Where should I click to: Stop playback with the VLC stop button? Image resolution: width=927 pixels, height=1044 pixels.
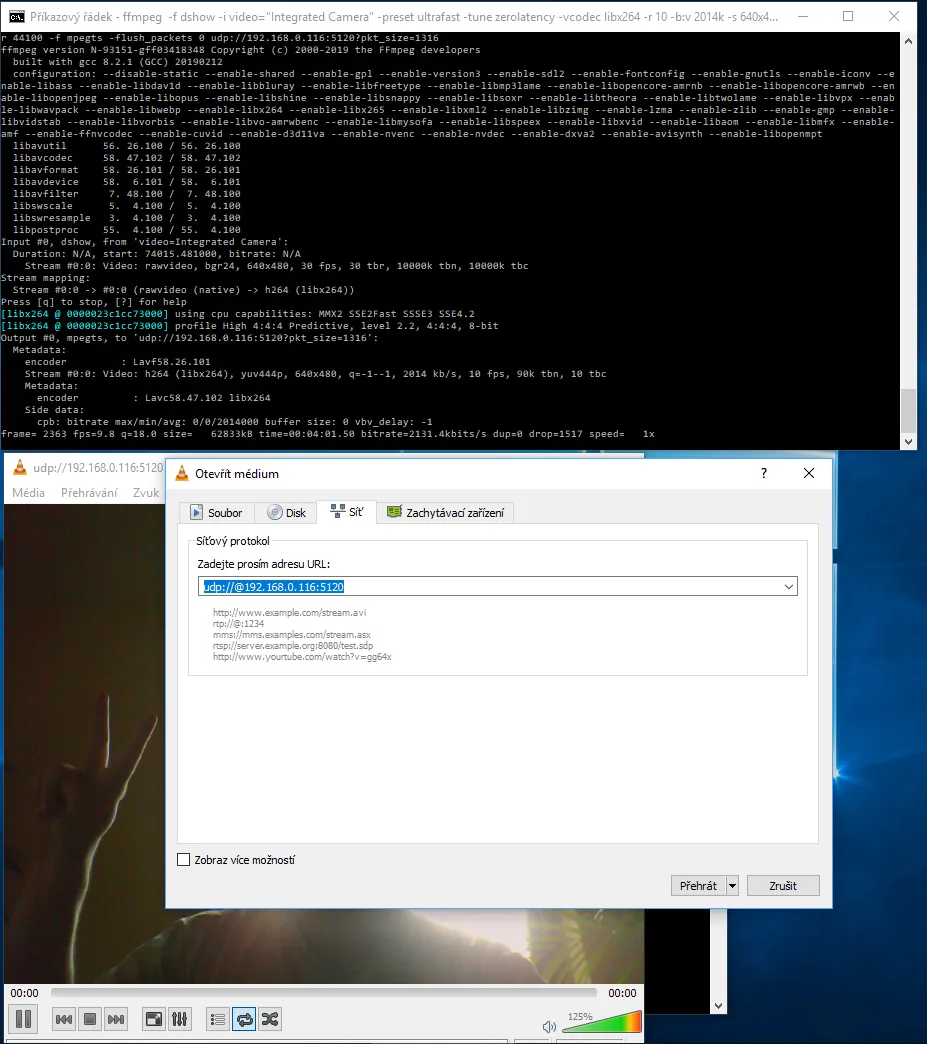click(90, 1019)
